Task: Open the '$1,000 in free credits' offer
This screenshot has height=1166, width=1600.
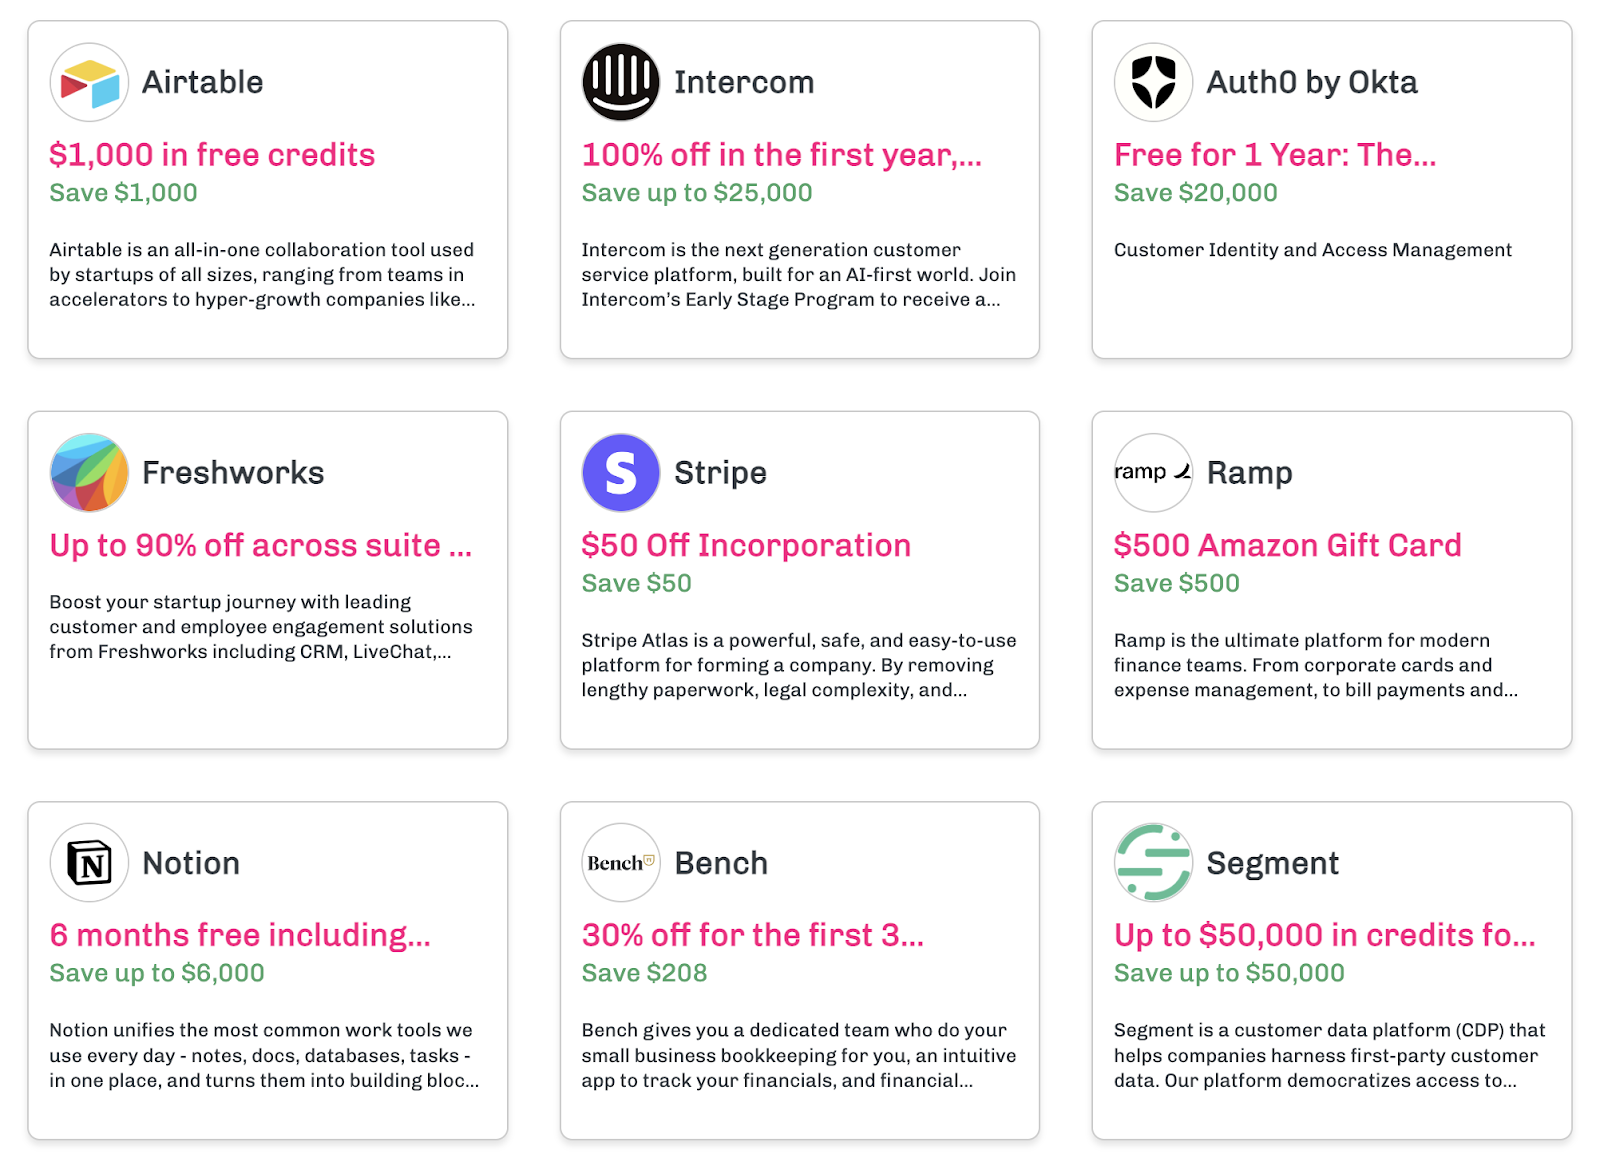Action: pyautogui.click(x=212, y=155)
